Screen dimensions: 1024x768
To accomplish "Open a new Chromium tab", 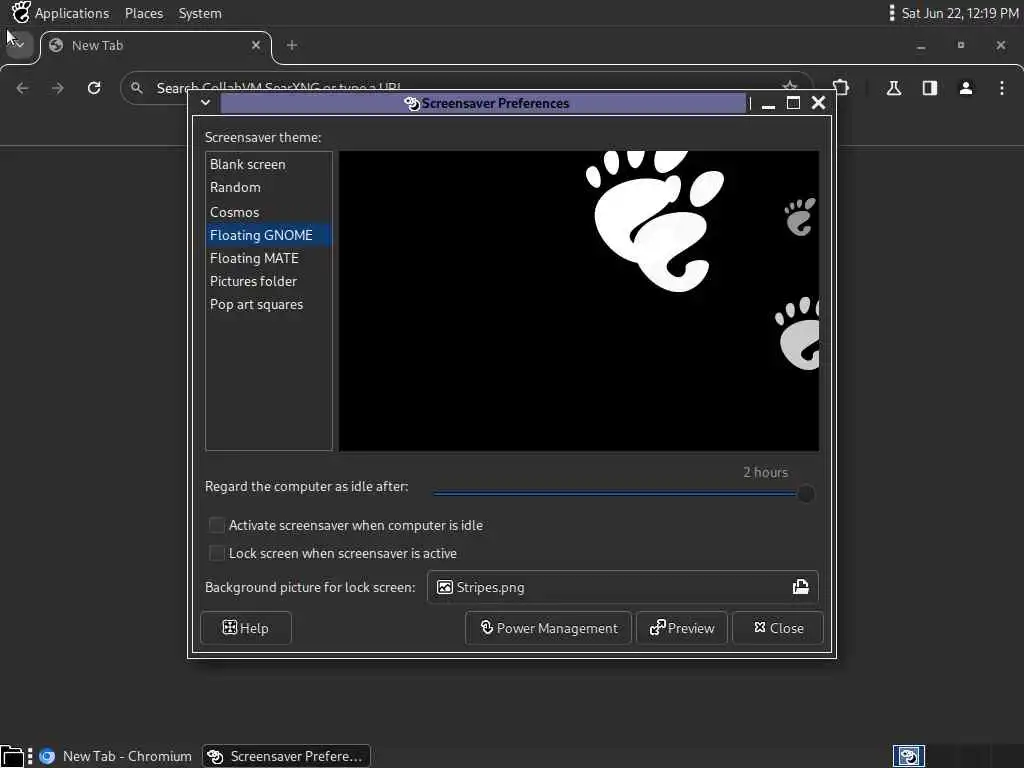I will pos(292,45).
